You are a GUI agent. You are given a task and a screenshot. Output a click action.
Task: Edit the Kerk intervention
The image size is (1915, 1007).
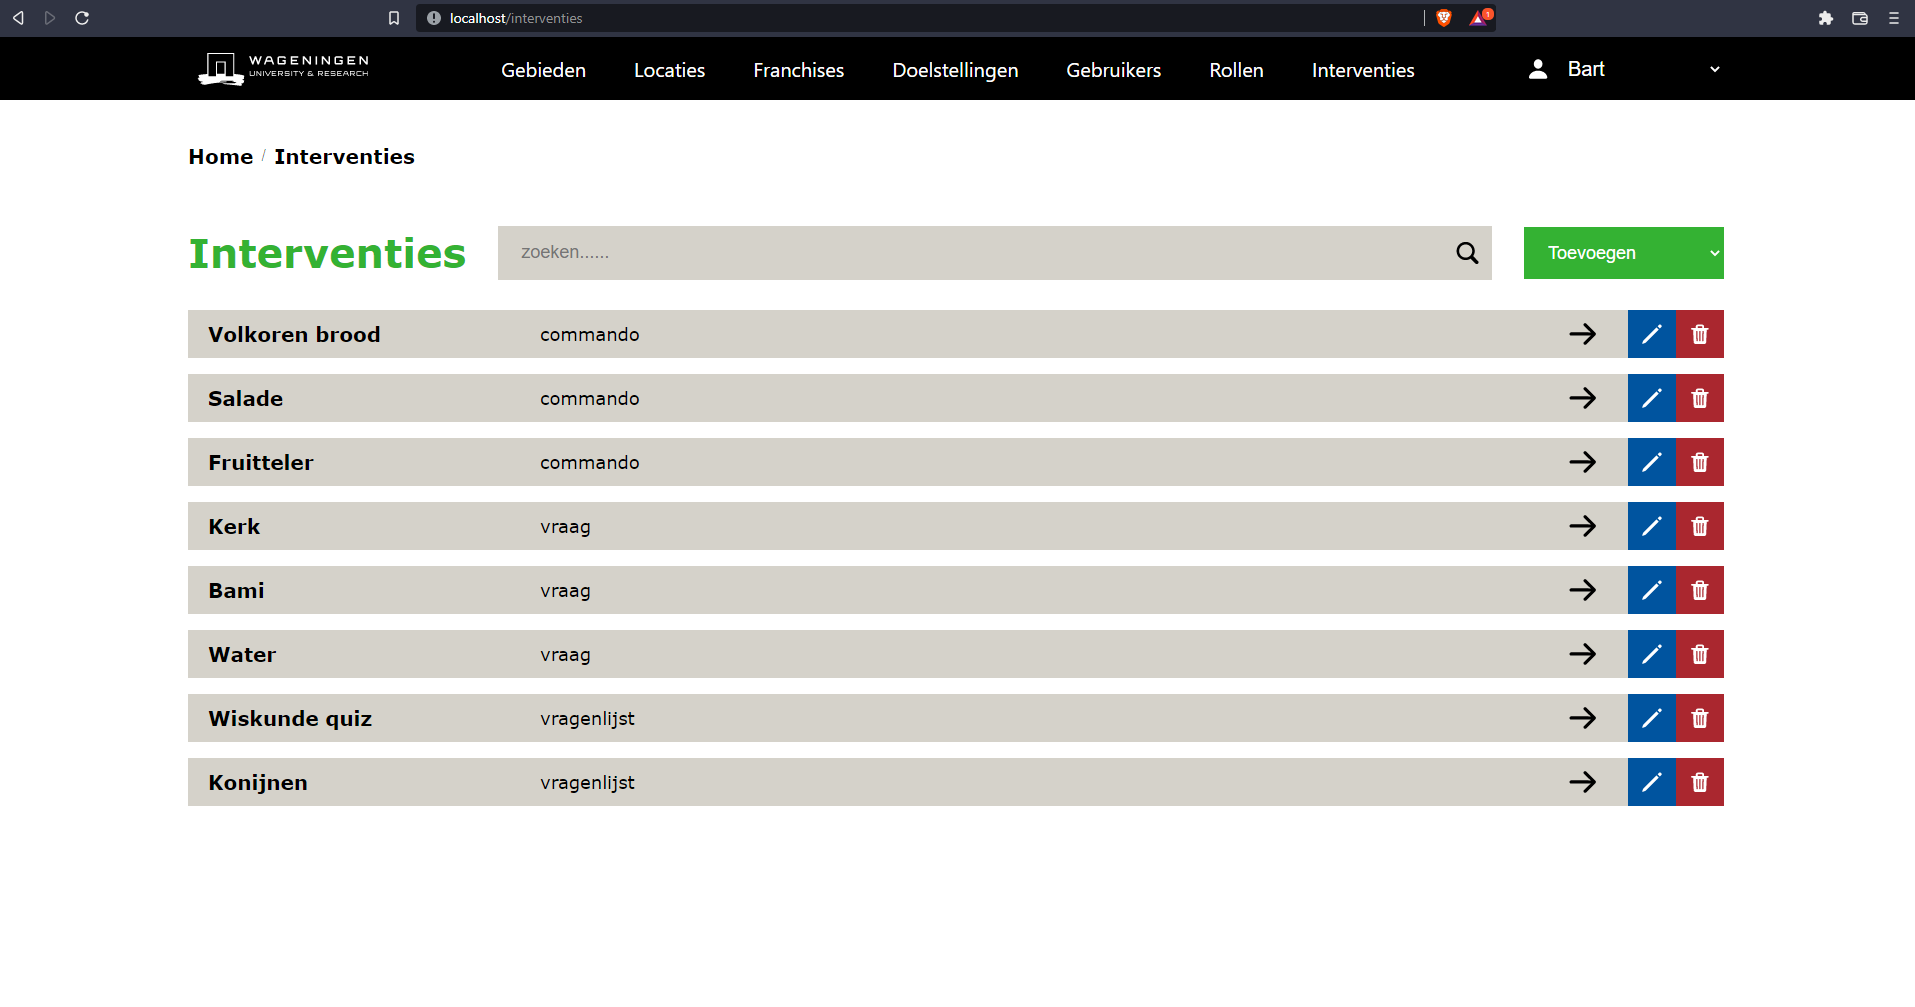(x=1651, y=526)
